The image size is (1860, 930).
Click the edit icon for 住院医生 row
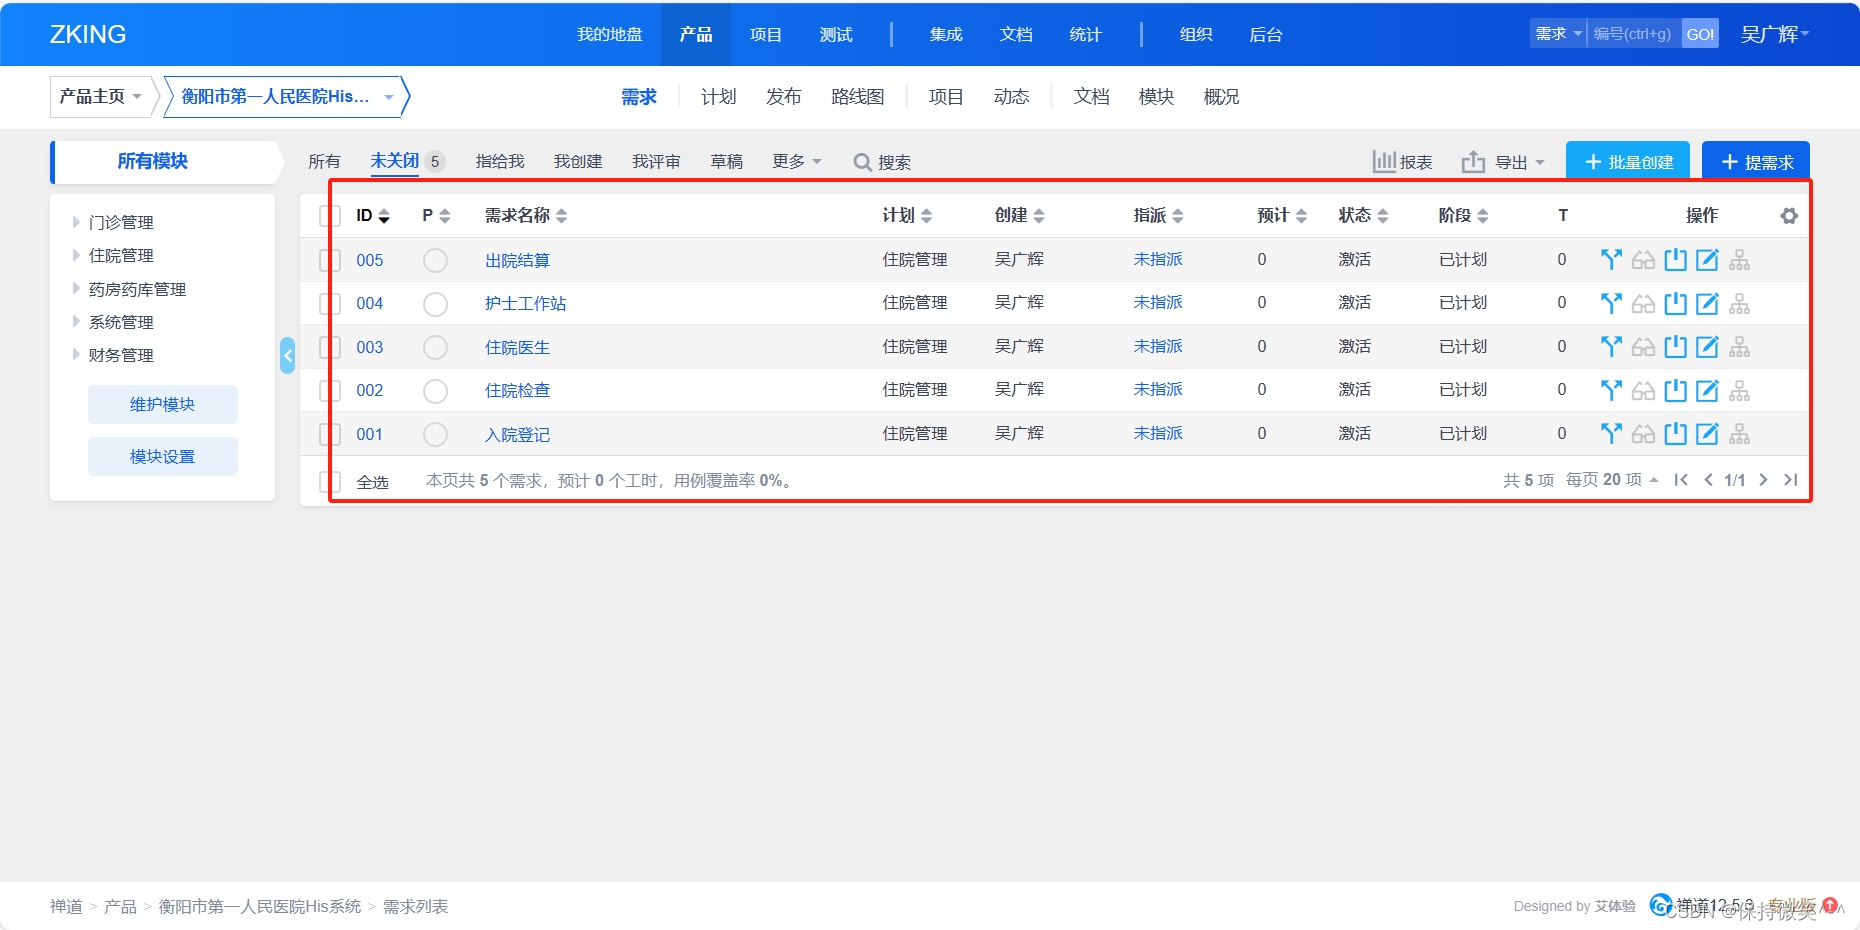pyautogui.click(x=1707, y=347)
